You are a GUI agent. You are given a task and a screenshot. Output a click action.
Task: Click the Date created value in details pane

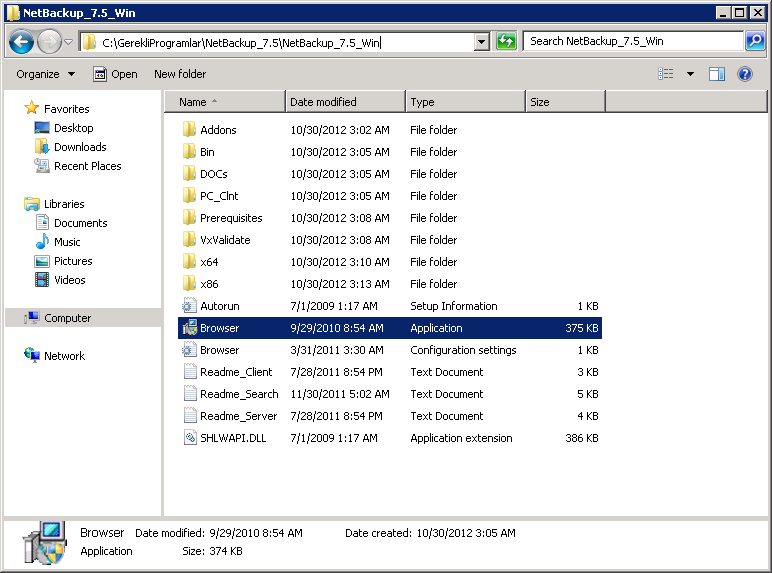pos(466,533)
